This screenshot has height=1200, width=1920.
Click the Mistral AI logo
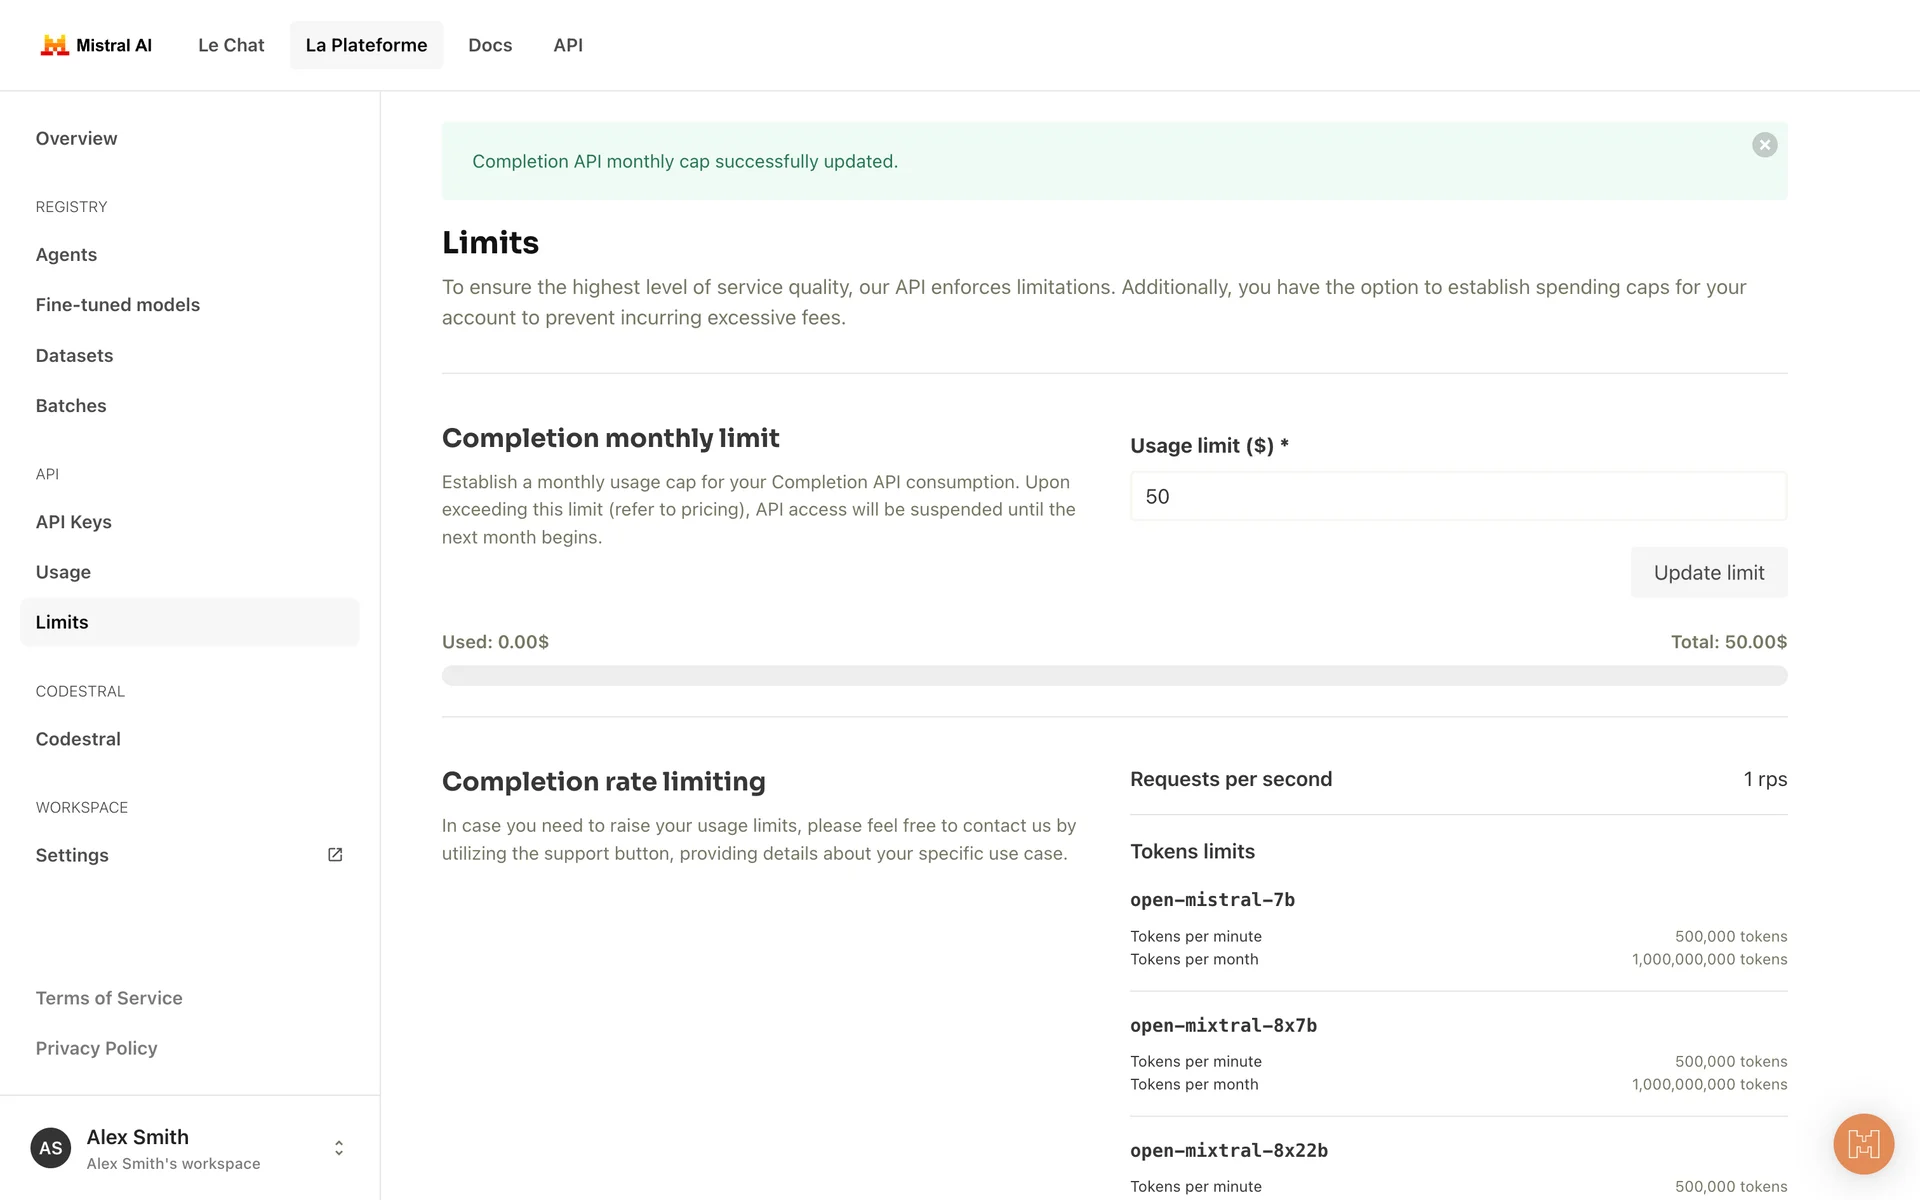point(96,45)
